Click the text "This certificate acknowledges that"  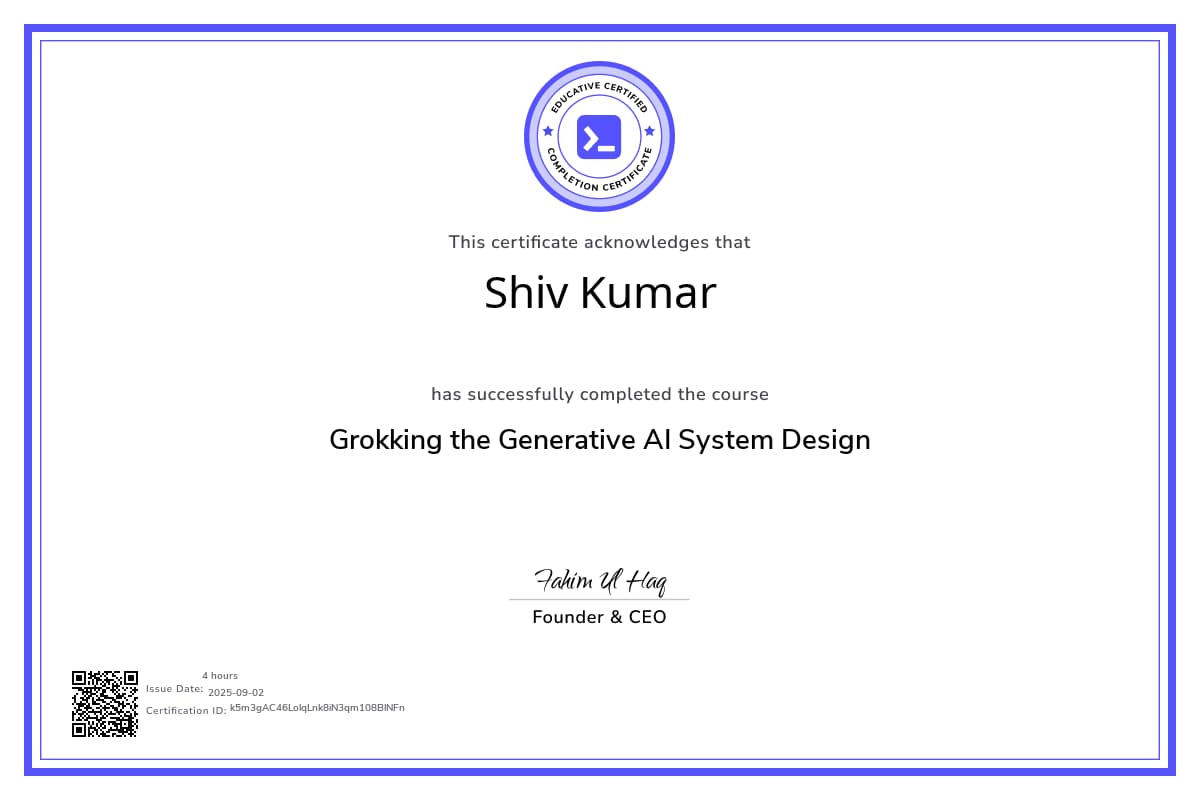(x=600, y=242)
